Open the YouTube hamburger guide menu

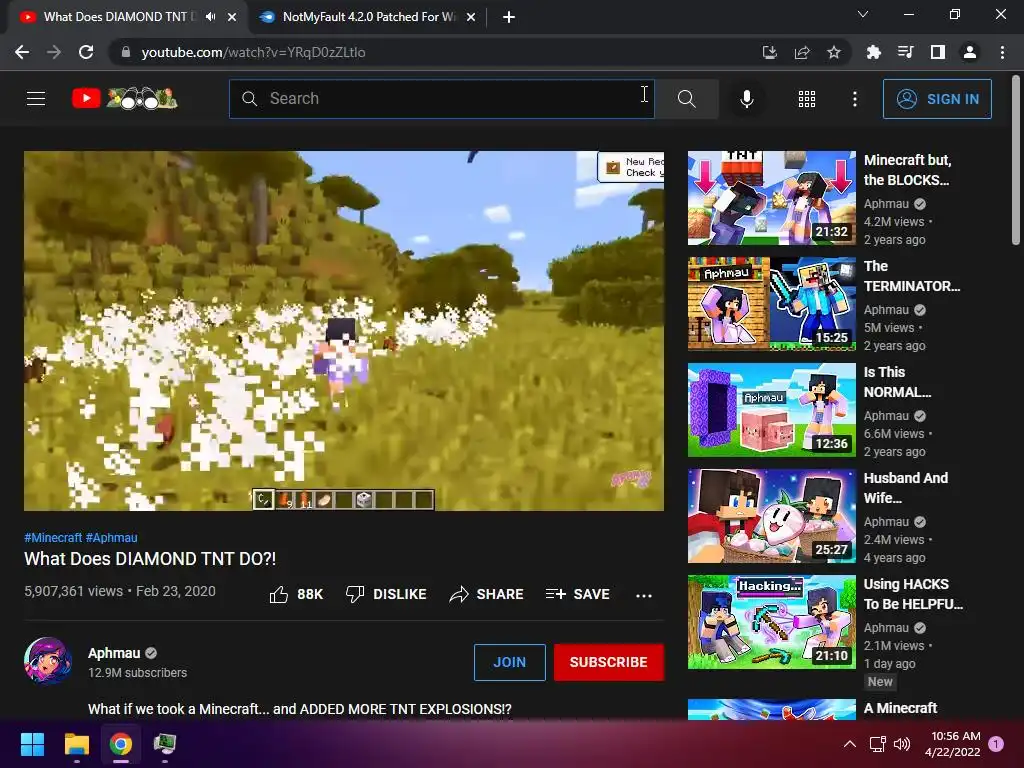point(36,99)
